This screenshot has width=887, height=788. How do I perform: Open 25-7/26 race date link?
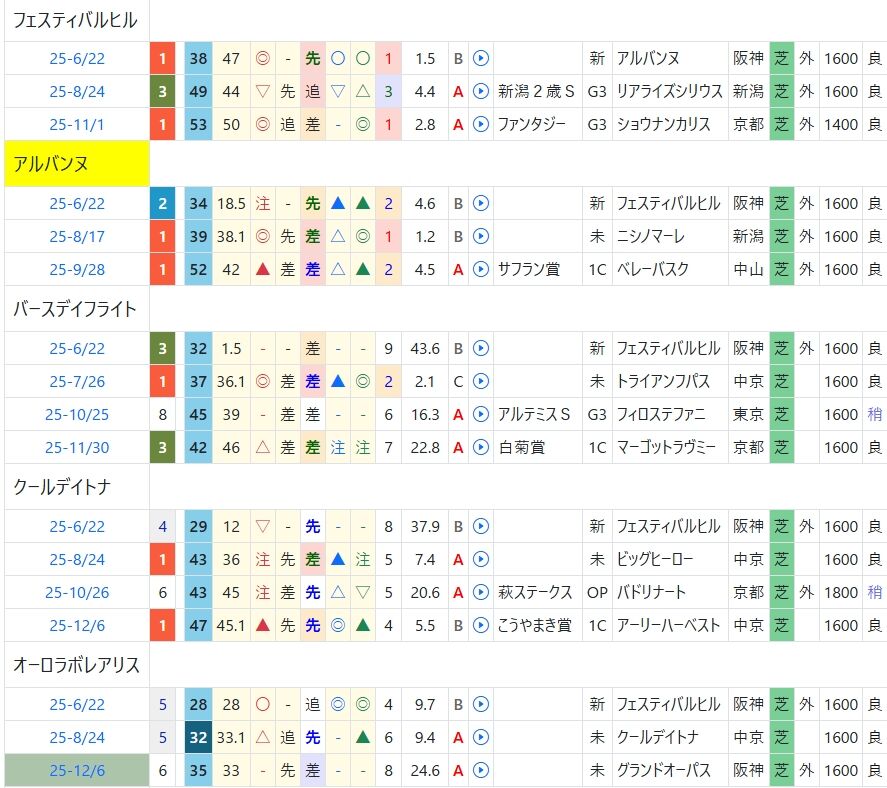point(77,381)
